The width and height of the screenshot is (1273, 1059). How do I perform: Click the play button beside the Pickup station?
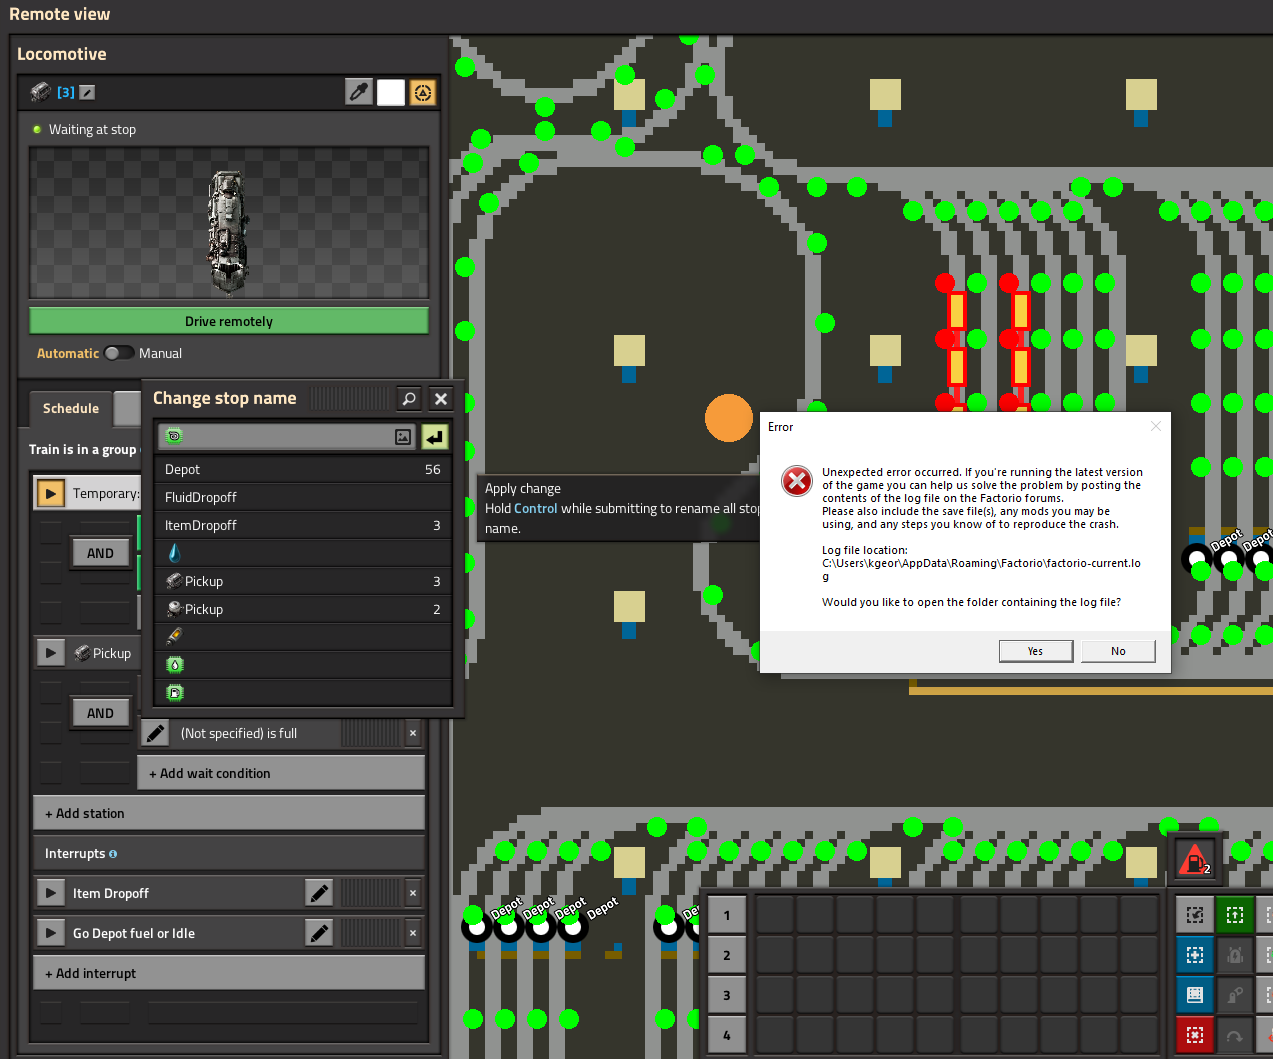click(x=50, y=653)
